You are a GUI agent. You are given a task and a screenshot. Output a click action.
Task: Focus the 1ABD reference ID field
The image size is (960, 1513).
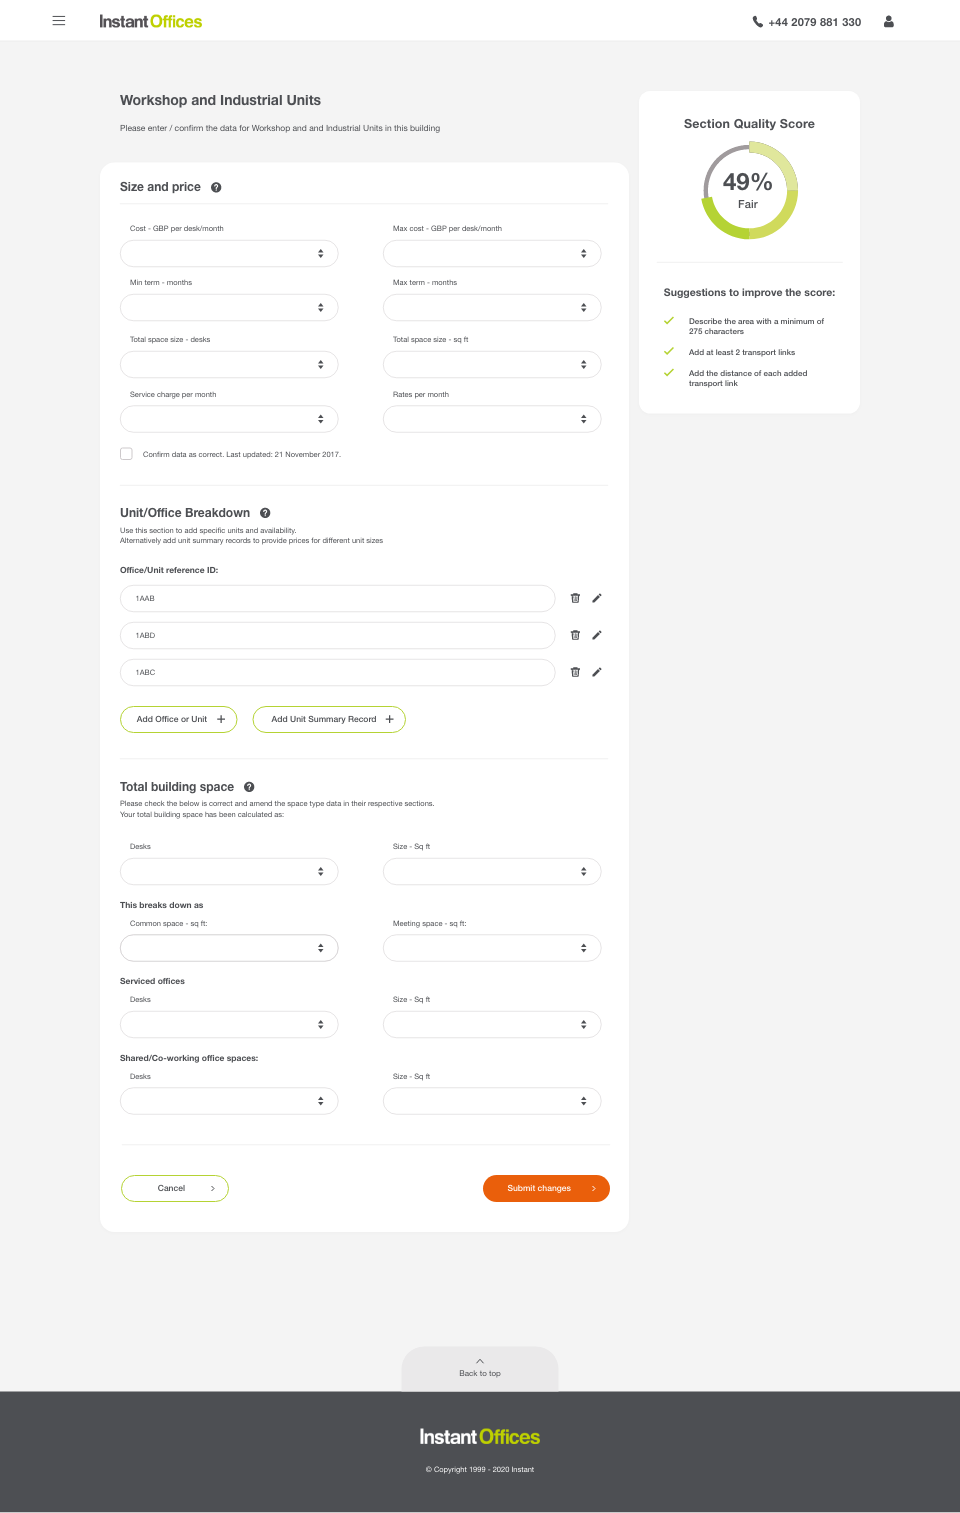pos(338,635)
